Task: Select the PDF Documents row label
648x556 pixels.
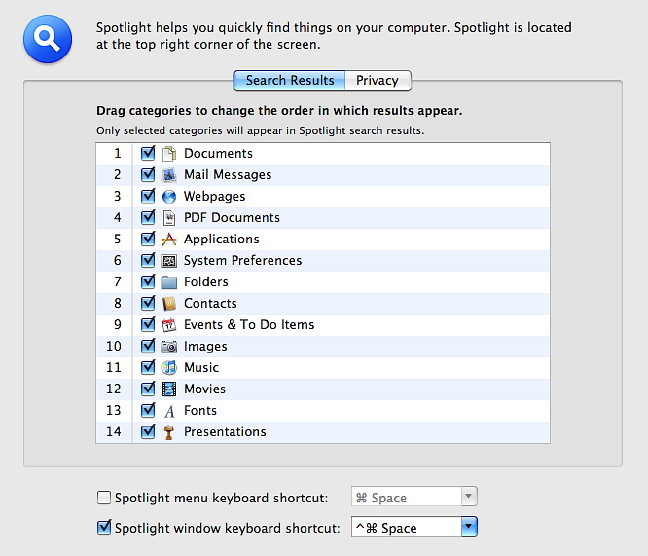Action: (x=232, y=218)
